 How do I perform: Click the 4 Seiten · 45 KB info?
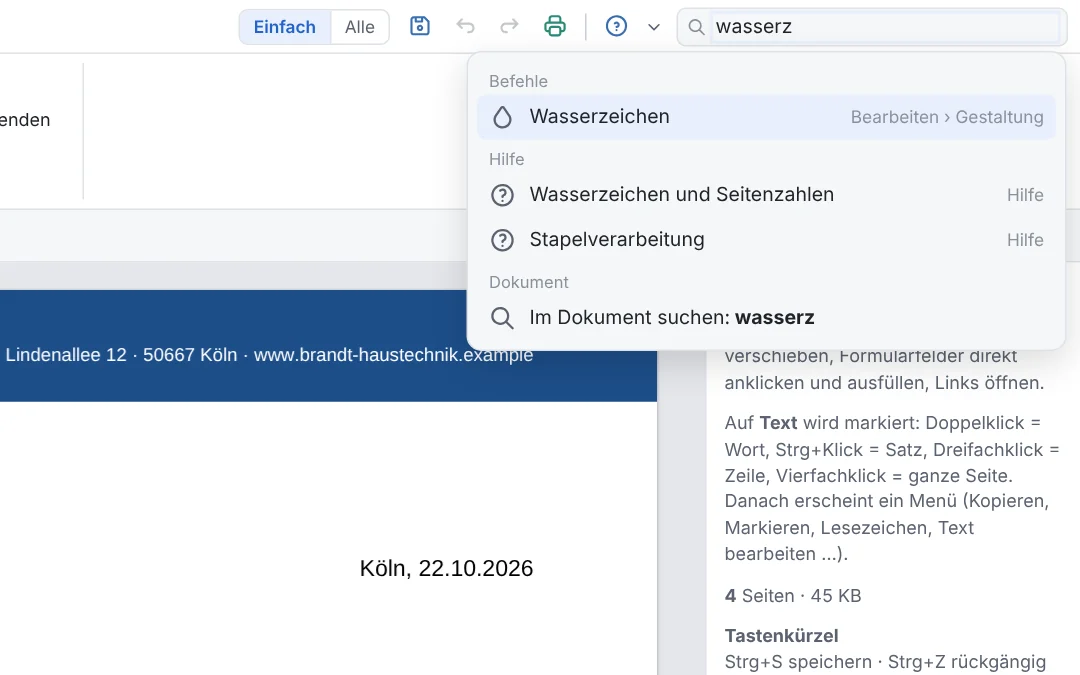click(793, 596)
